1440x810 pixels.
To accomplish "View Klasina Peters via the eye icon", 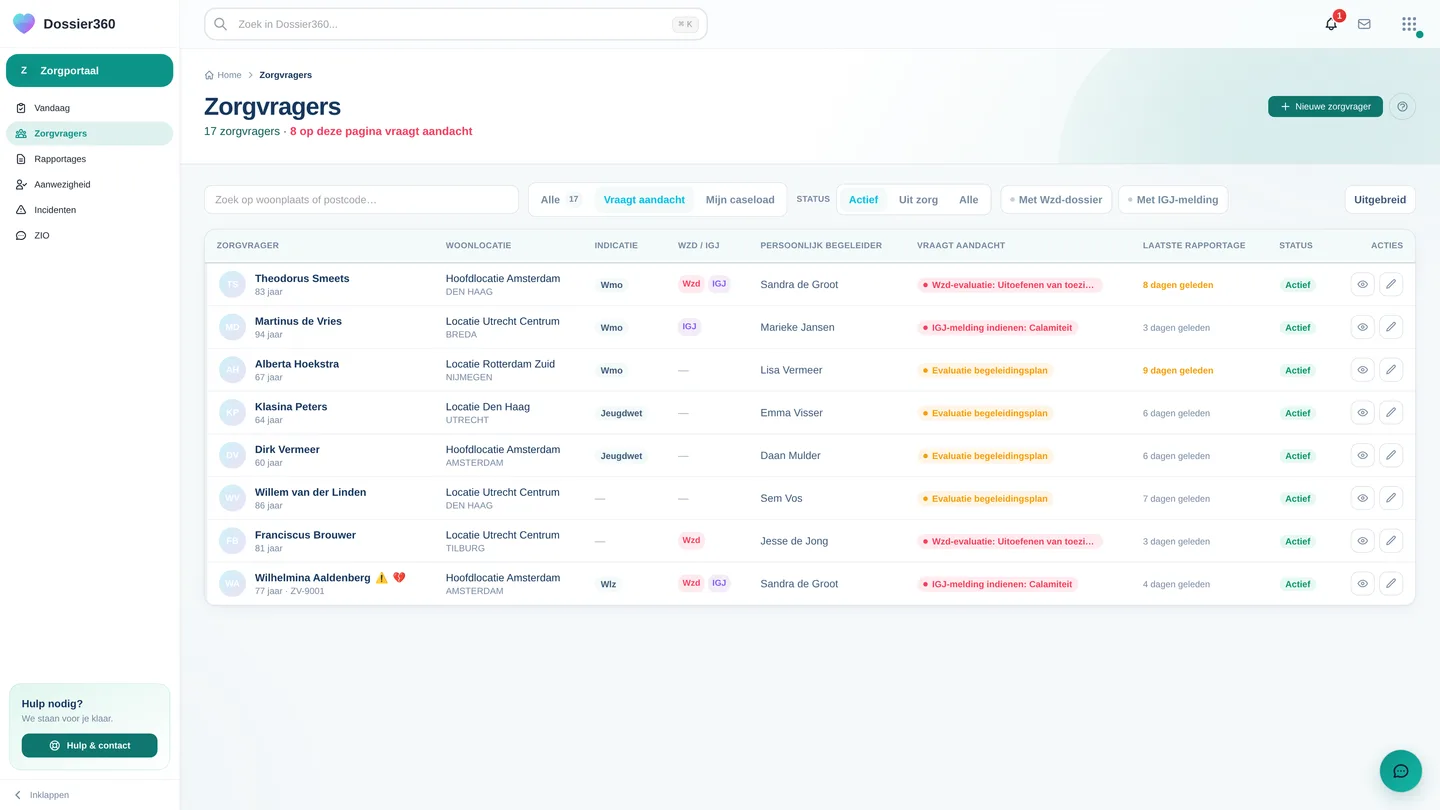I will (1362, 413).
